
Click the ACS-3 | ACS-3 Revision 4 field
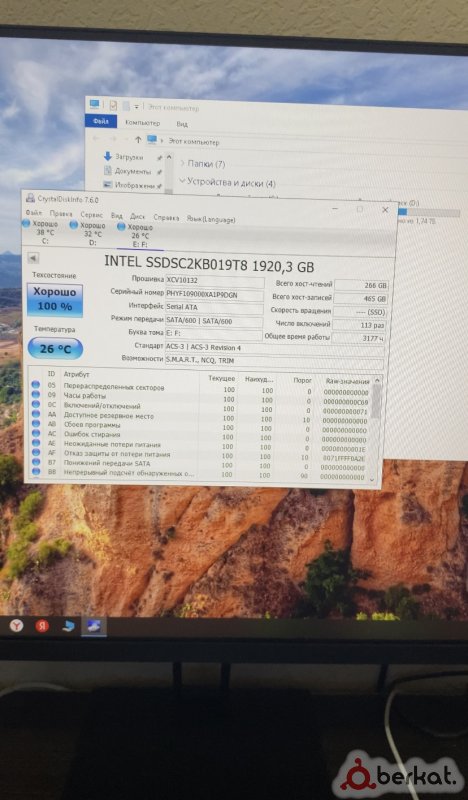[275, 348]
